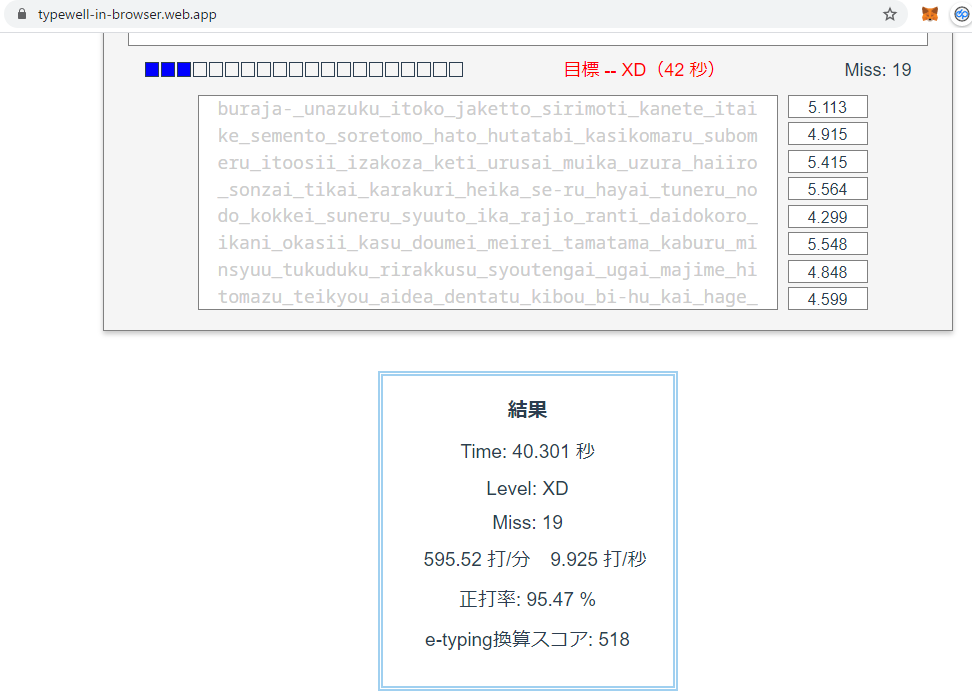This screenshot has width=972, height=696.
Task: Click the 9.925 打/秒 speed value
Action: click(x=598, y=559)
